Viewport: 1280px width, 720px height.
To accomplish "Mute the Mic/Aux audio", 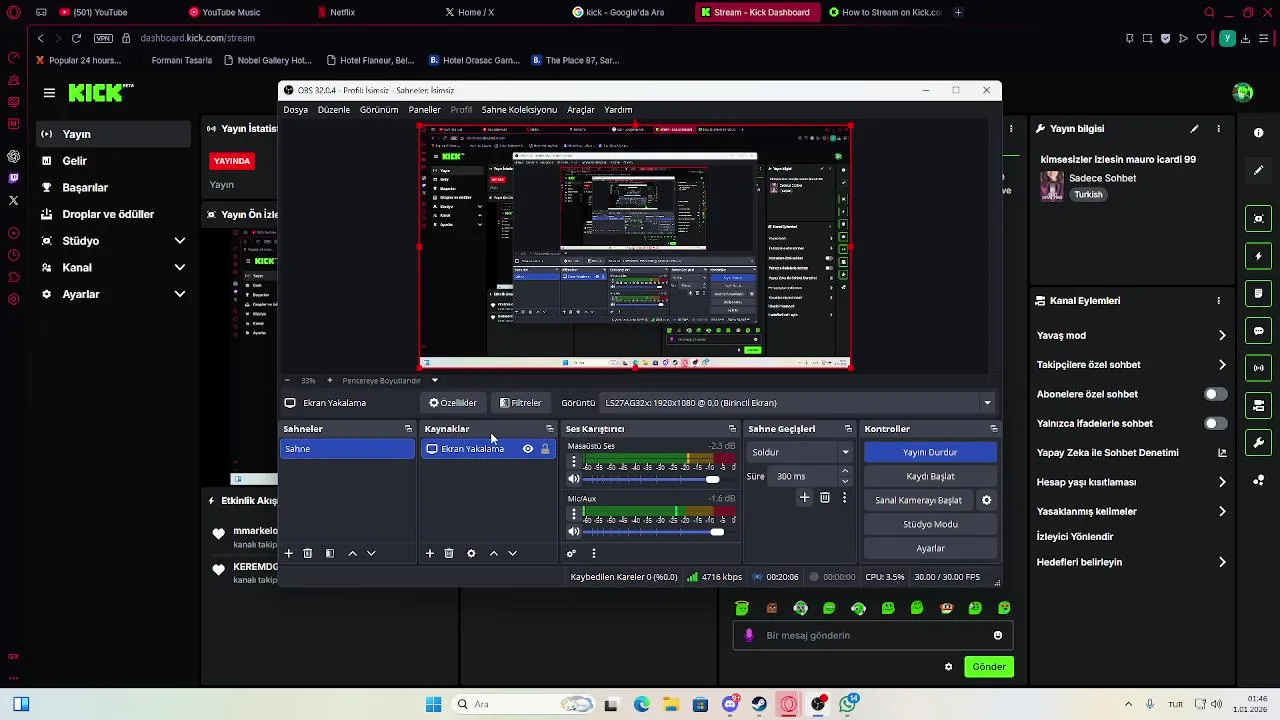I will pyautogui.click(x=574, y=532).
